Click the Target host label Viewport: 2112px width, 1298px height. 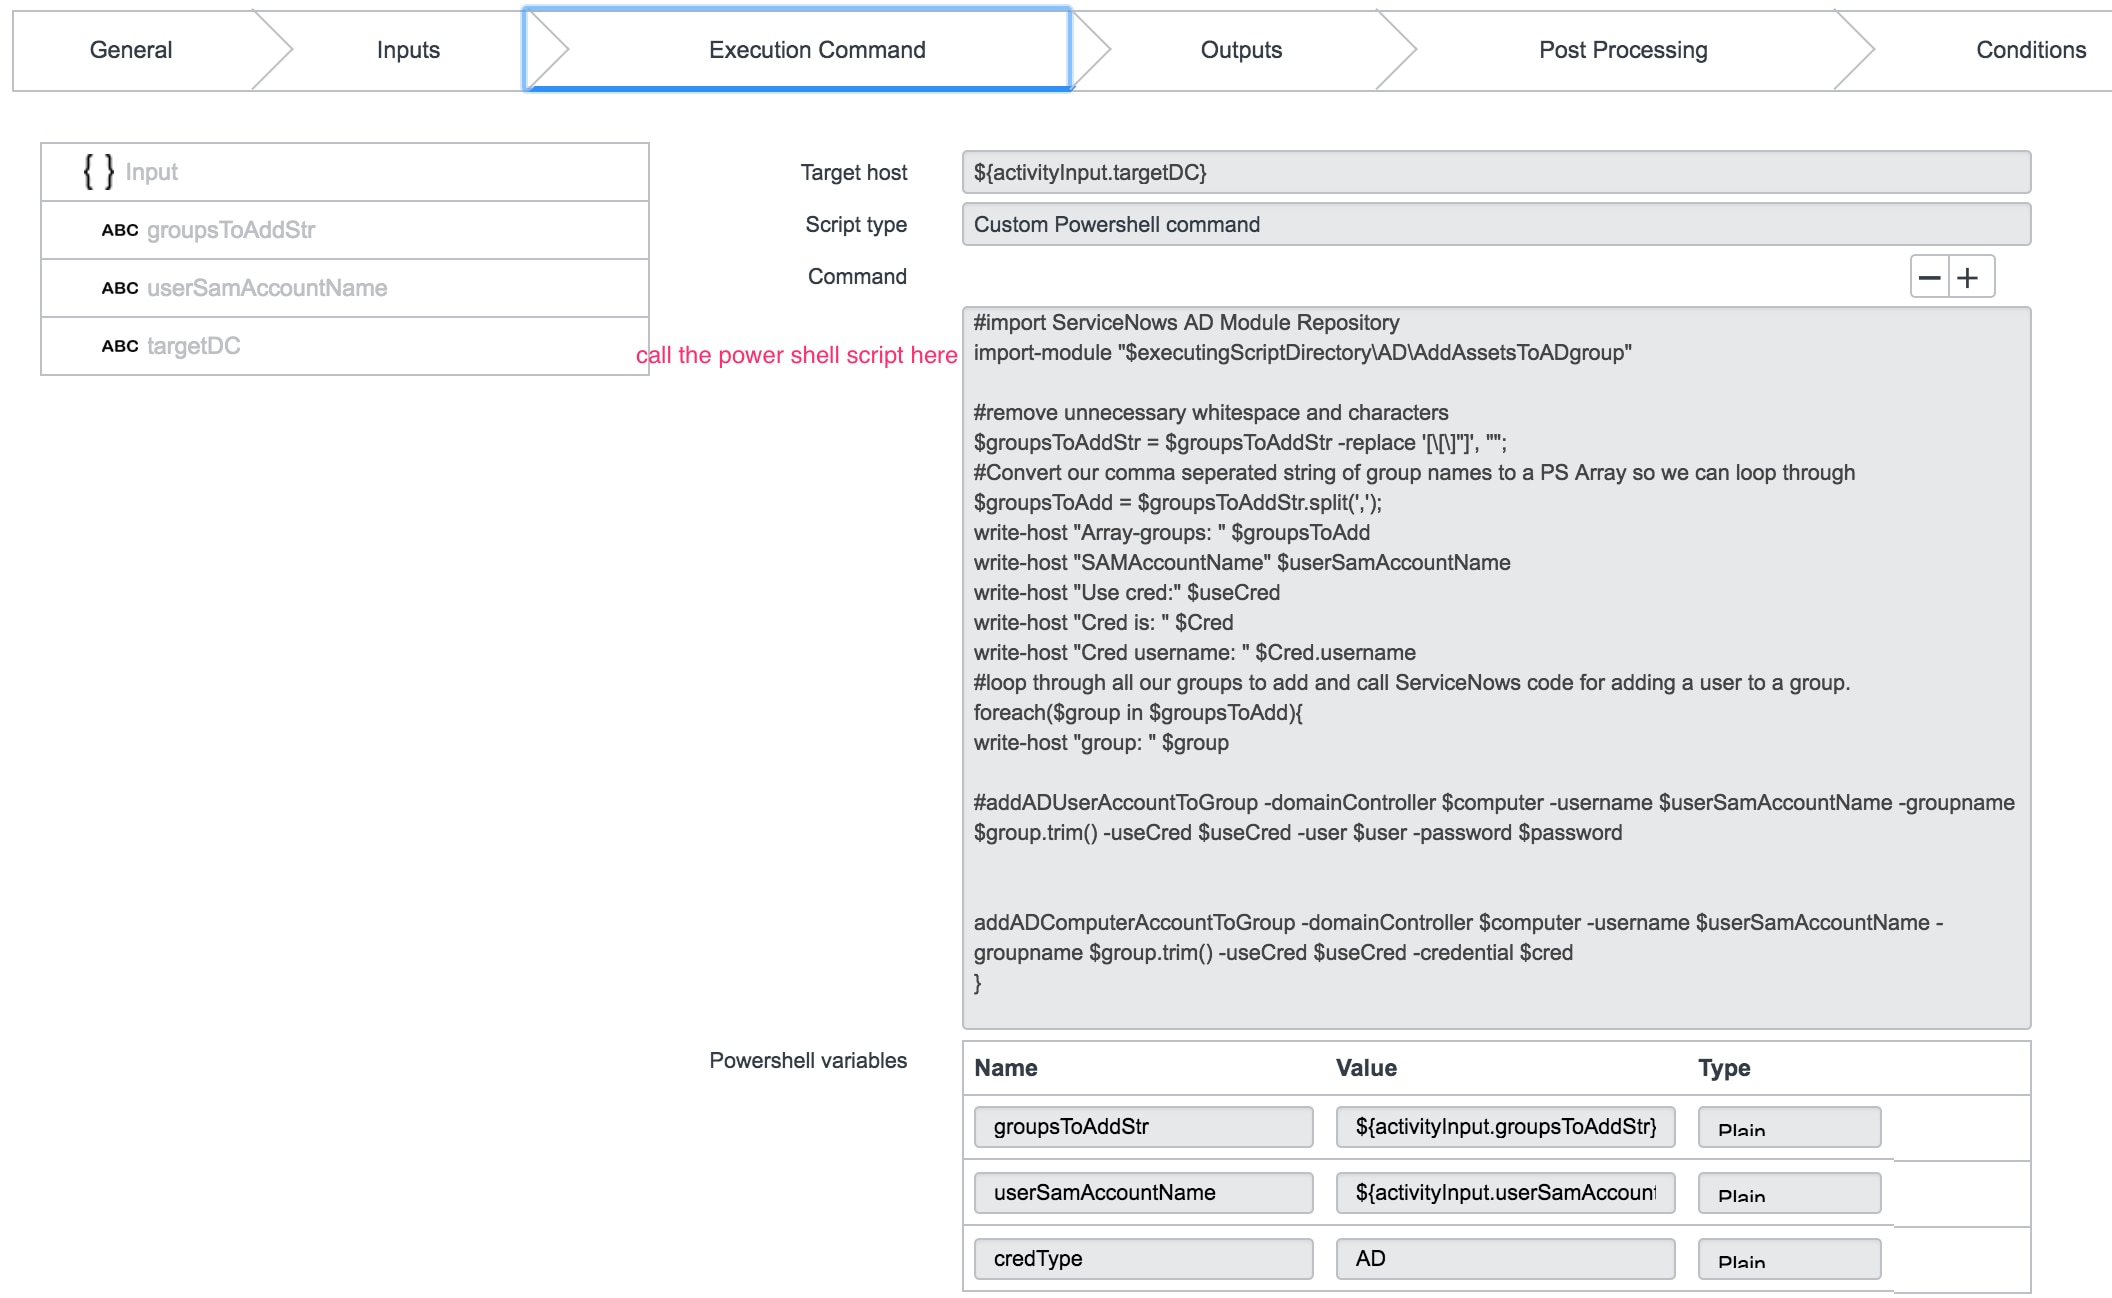[854, 173]
